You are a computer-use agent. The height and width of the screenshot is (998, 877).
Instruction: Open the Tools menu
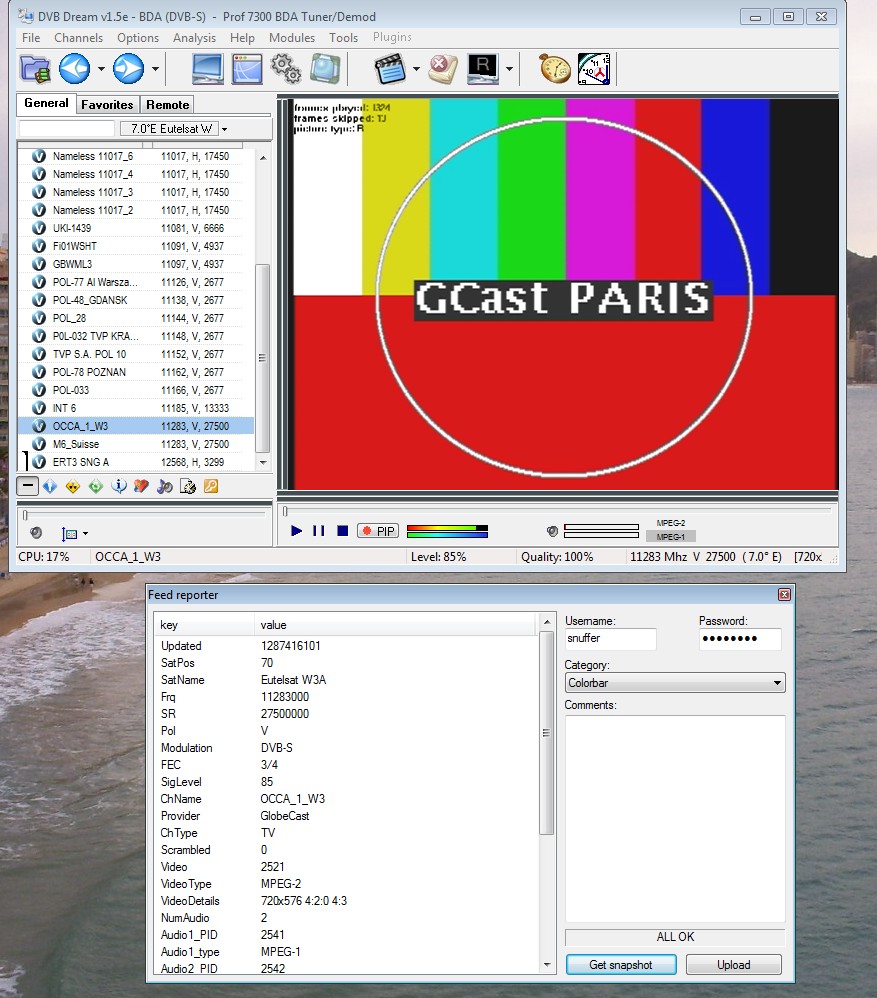pos(344,38)
